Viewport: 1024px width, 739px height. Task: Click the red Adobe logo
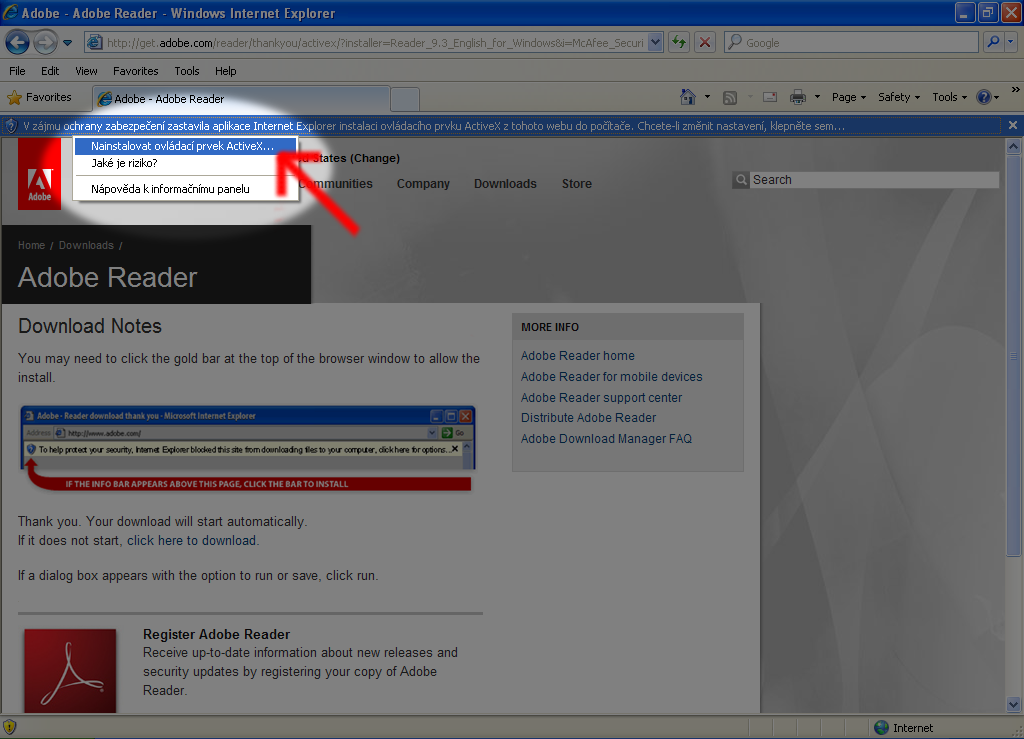tap(39, 174)
